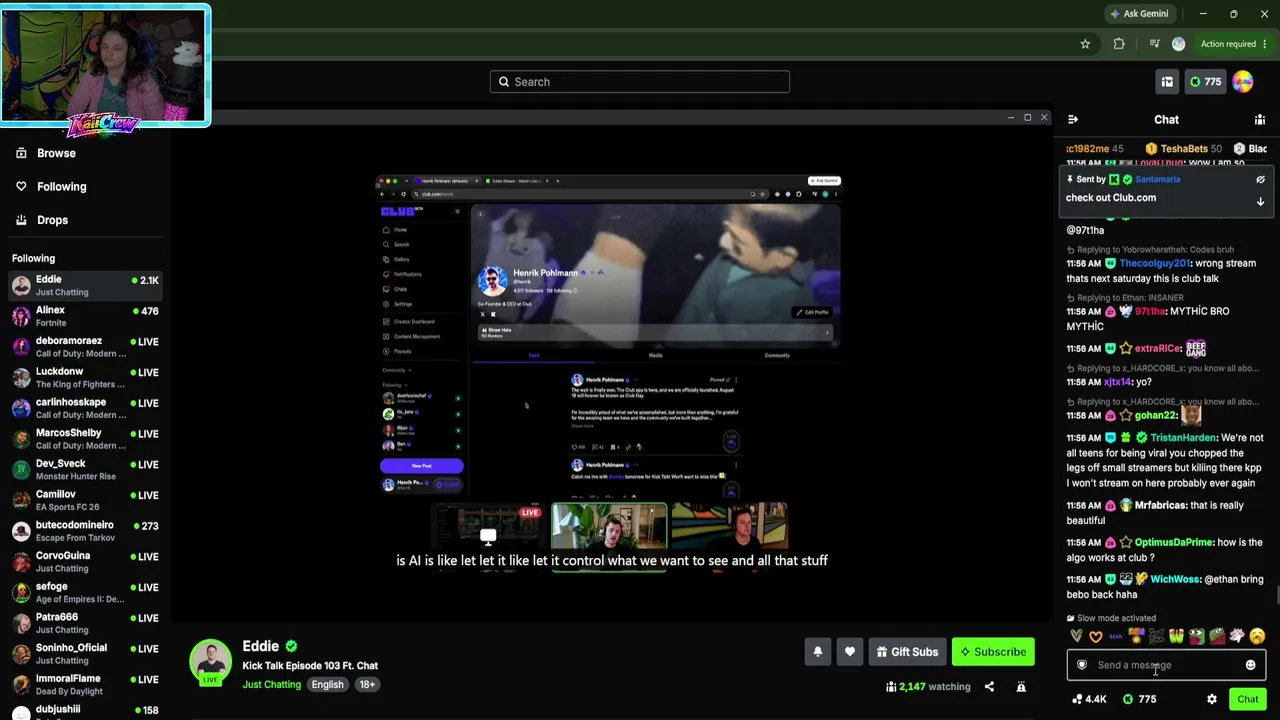Open the Action required browser menu
Image resolution: width=1280 pixels, height=720 pixels.
click(1234, 44)
